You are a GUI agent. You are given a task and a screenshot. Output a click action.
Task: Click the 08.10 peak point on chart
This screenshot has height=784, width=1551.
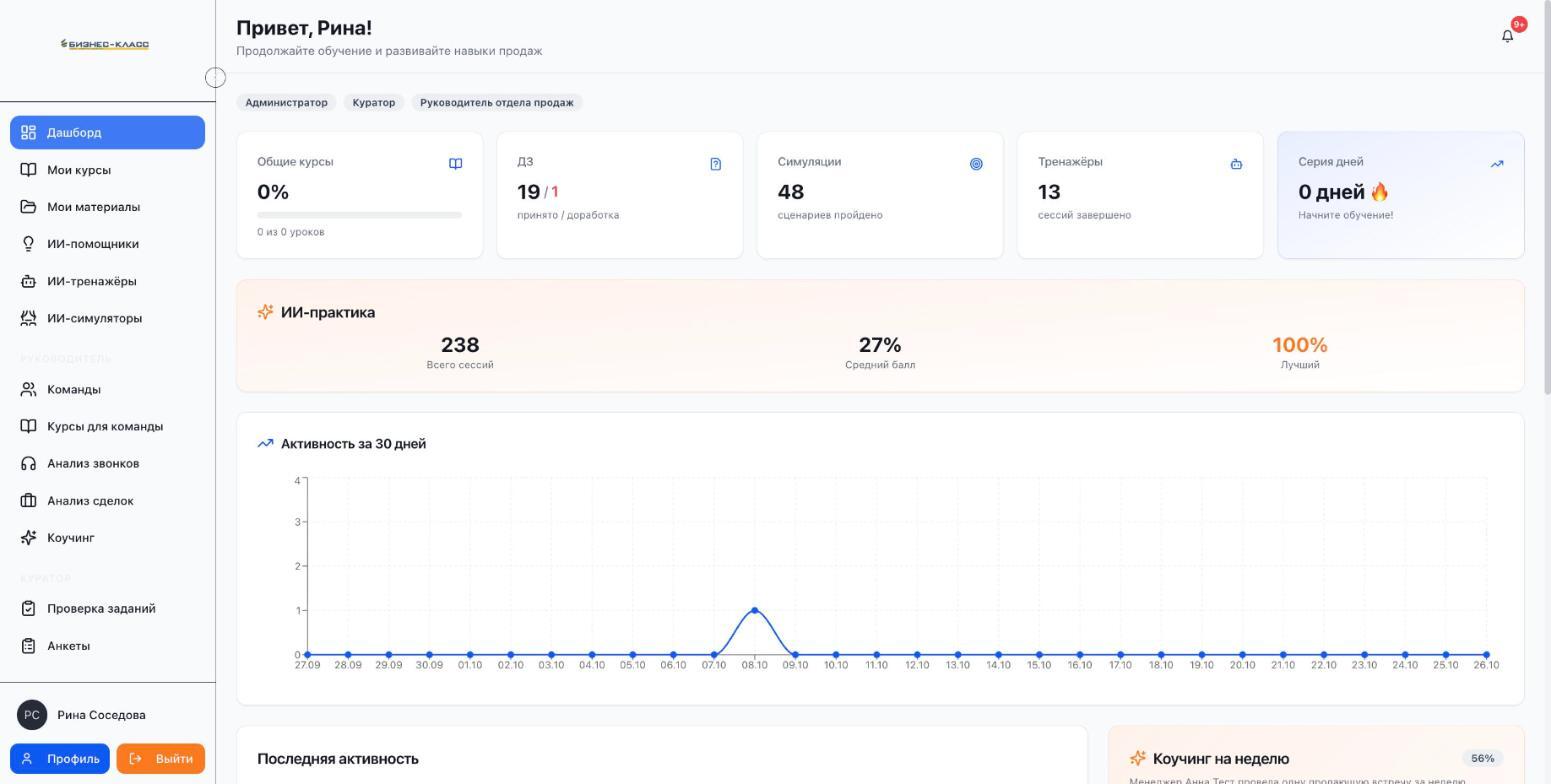pyautogui.click(x=754, y=610)
